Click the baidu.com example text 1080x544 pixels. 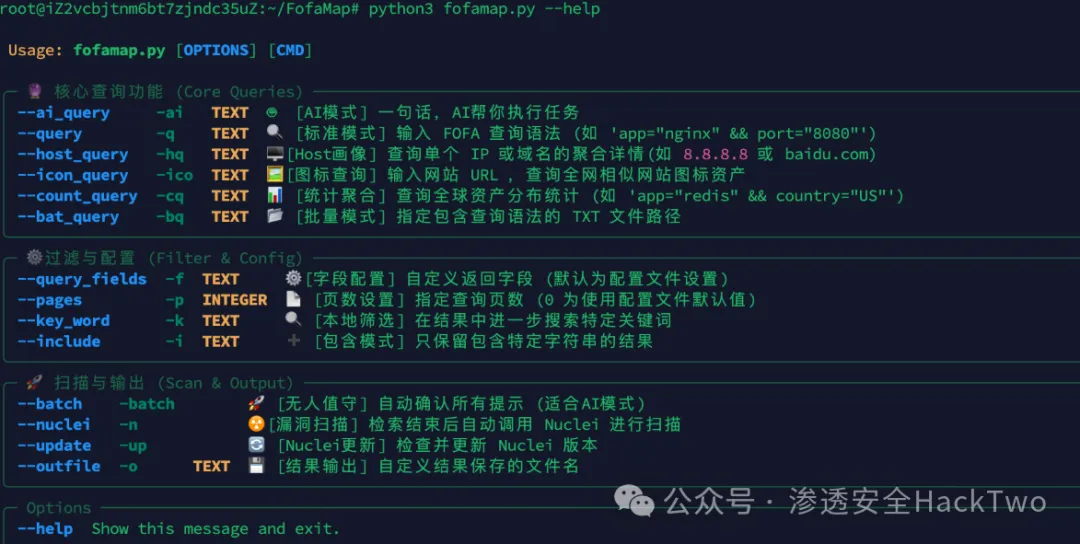(830, 154)
